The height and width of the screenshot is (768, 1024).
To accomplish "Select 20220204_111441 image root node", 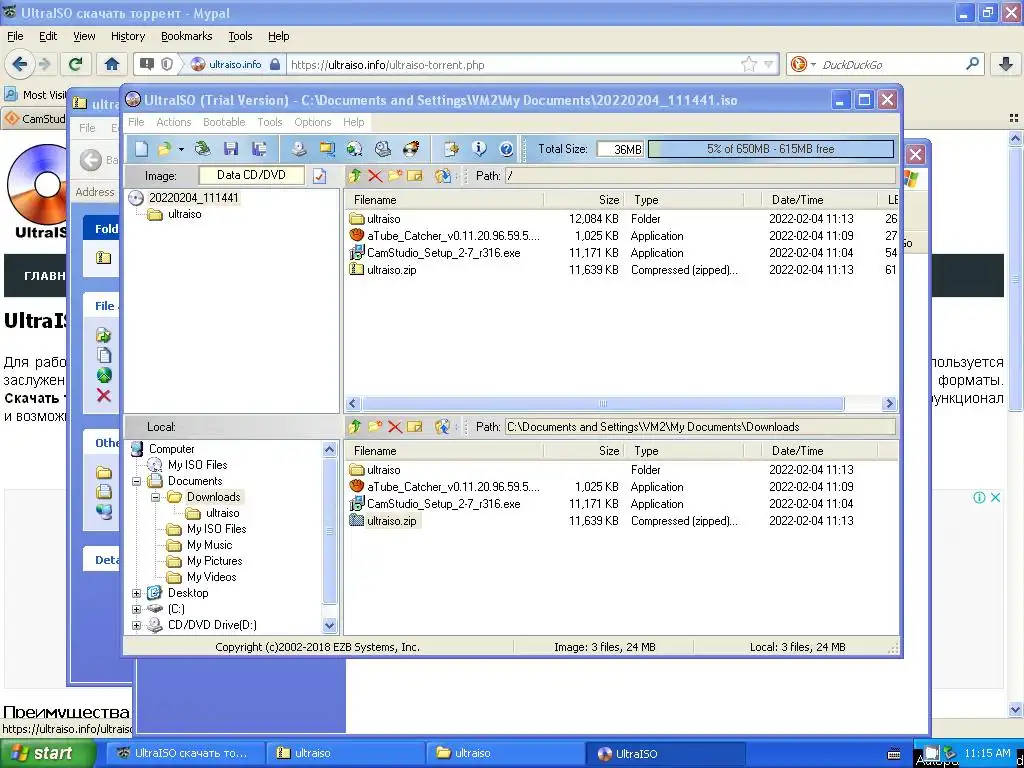I will point(193,198).
